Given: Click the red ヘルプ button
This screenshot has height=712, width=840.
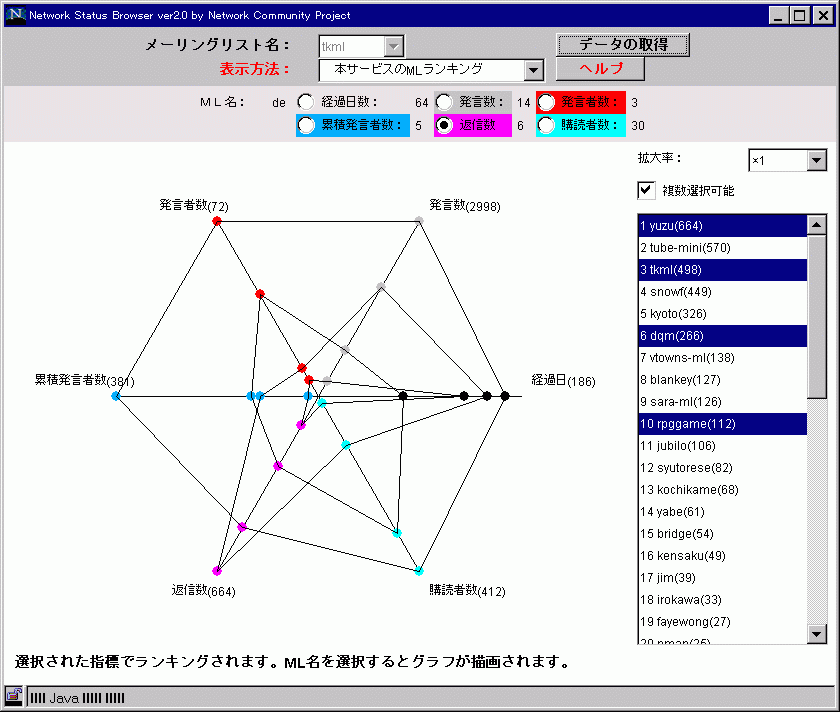Looking at the screenshot, I should 600,68.
